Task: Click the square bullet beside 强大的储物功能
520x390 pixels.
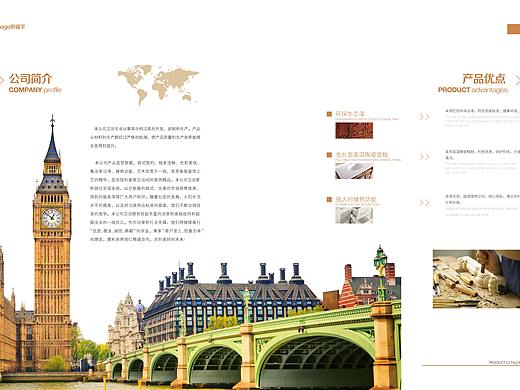Action: (329, 199)
